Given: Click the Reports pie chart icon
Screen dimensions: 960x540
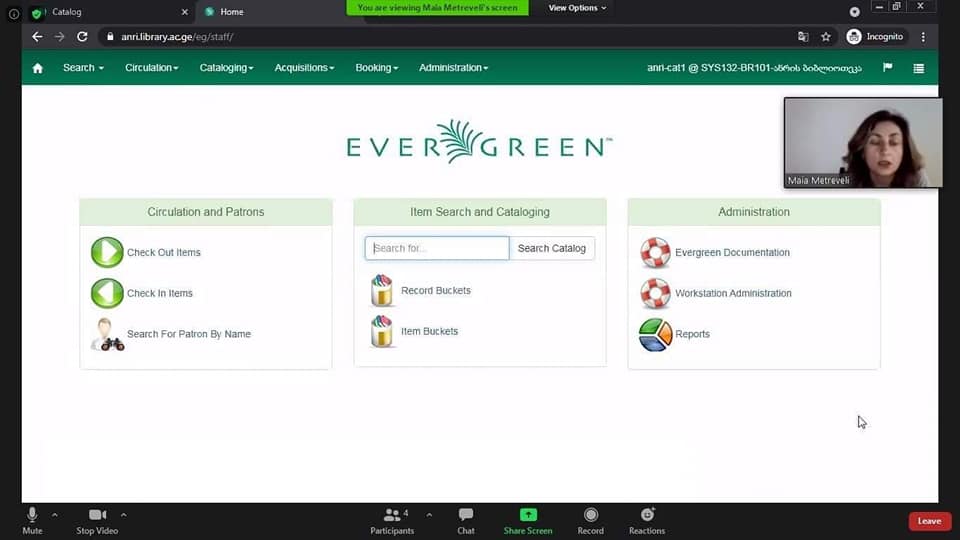Looking at the screenshot, I should (655, 334).
